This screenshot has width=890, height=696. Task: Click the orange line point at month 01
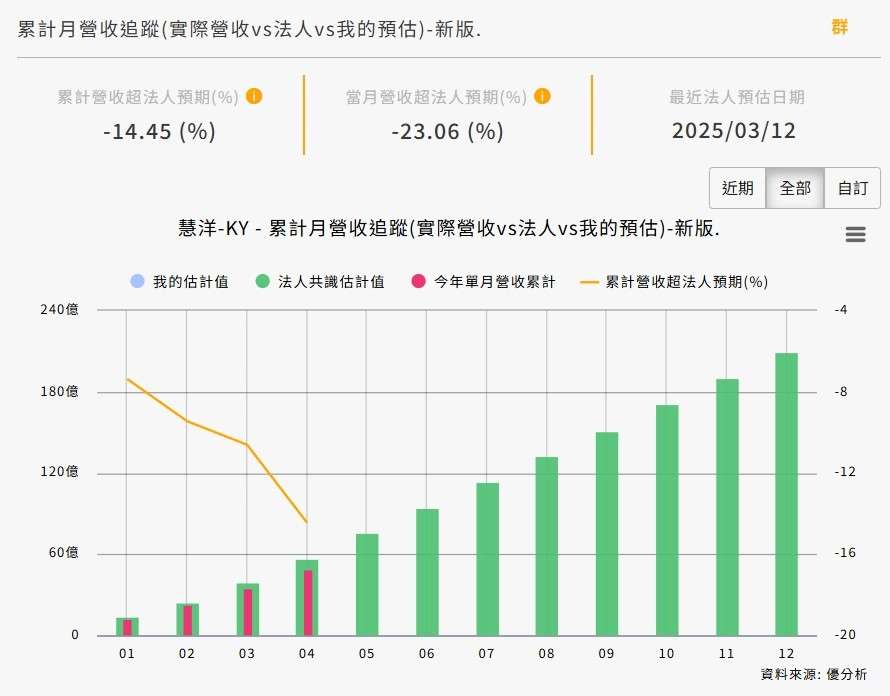tap(127, 379)
